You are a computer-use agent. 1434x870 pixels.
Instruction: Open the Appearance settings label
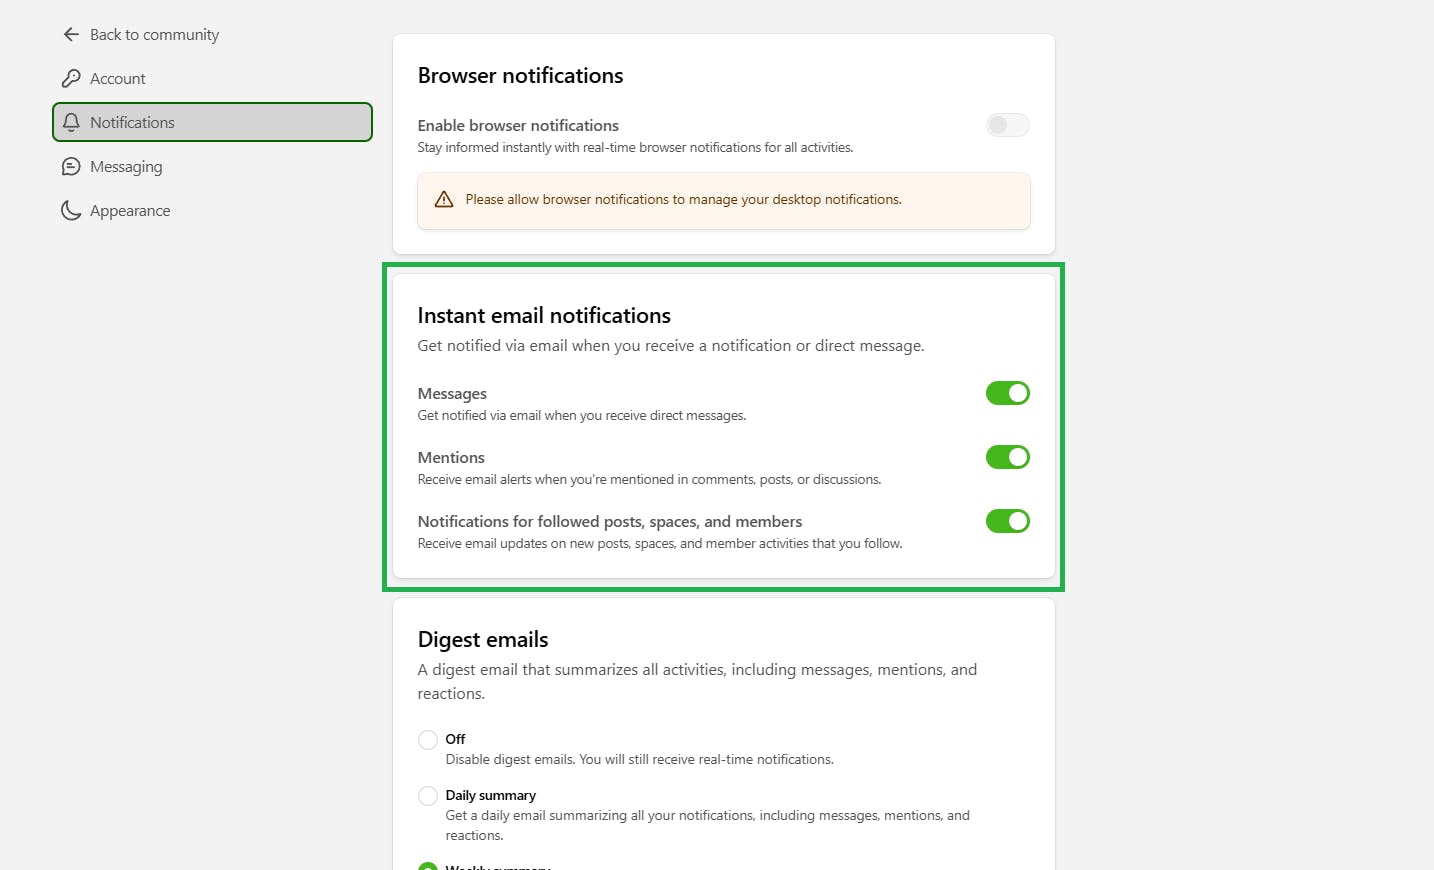[x=130, y=211]
